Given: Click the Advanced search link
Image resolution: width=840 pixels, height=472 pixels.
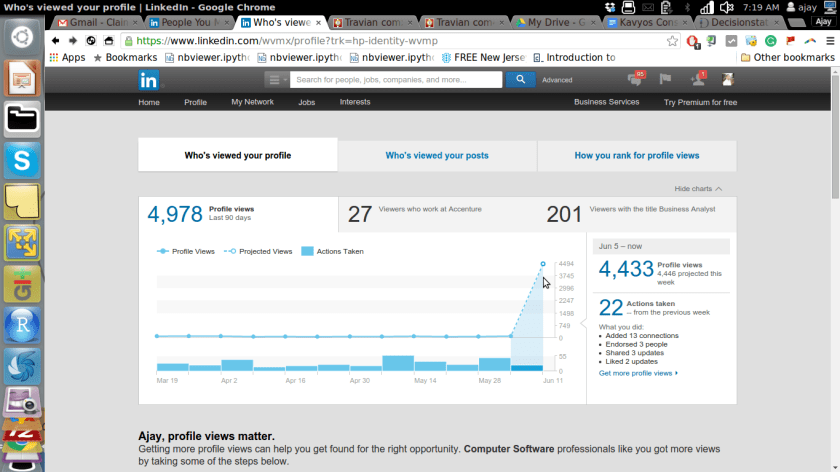Looking at the screenshot, I should (557, 80).
